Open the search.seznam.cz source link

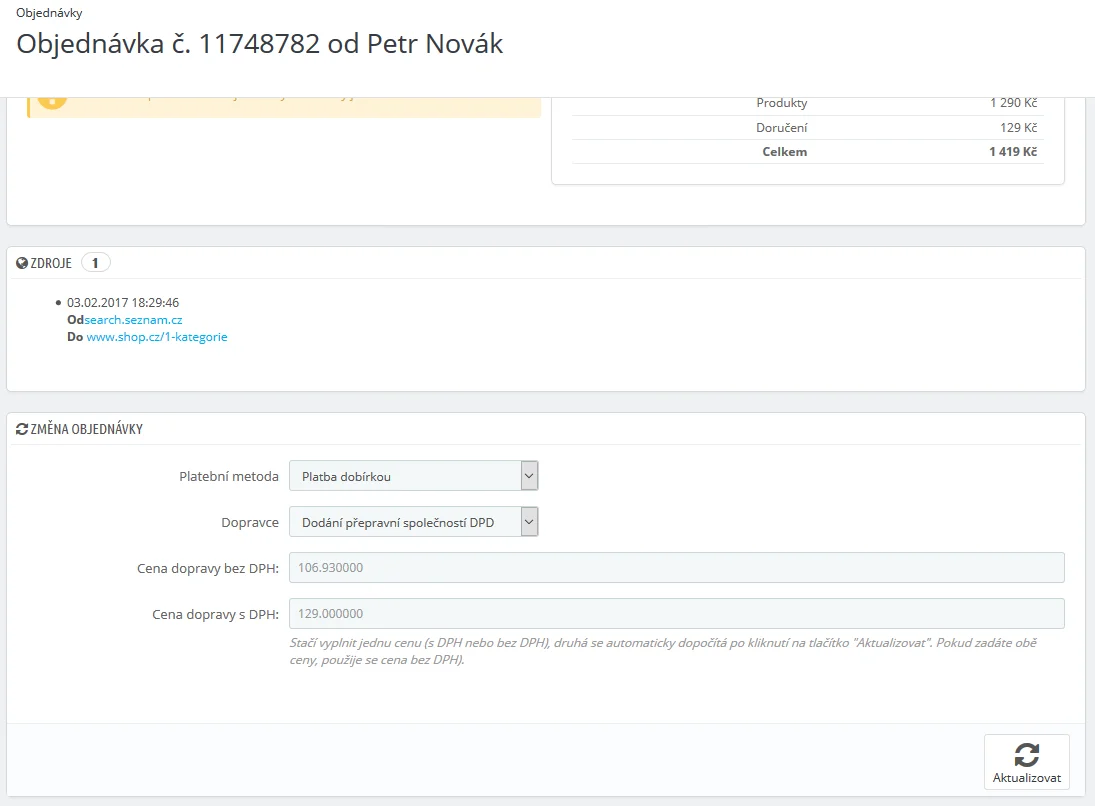133,320
